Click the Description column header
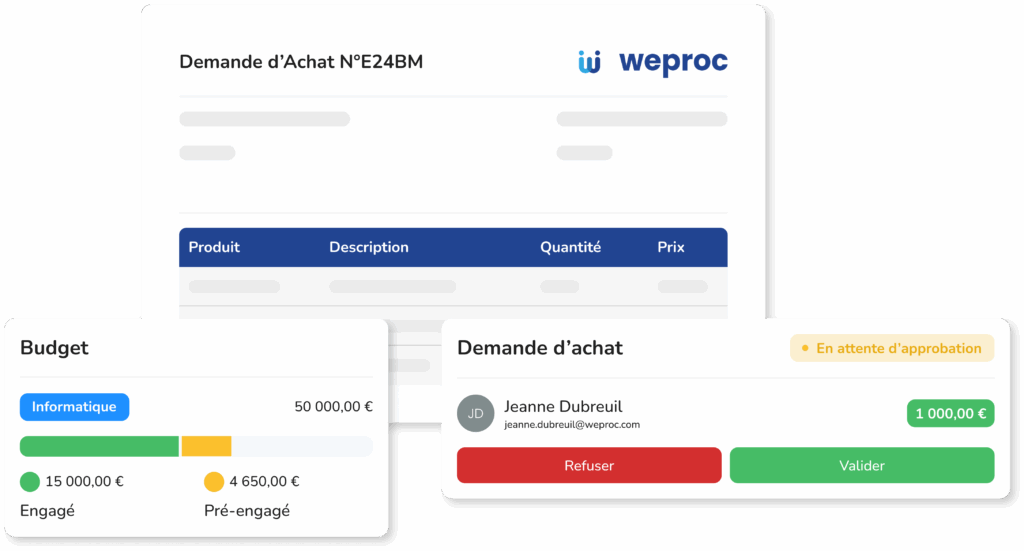Image resolution: width=1024 pixels, height=551 pixels. [369, 247]
